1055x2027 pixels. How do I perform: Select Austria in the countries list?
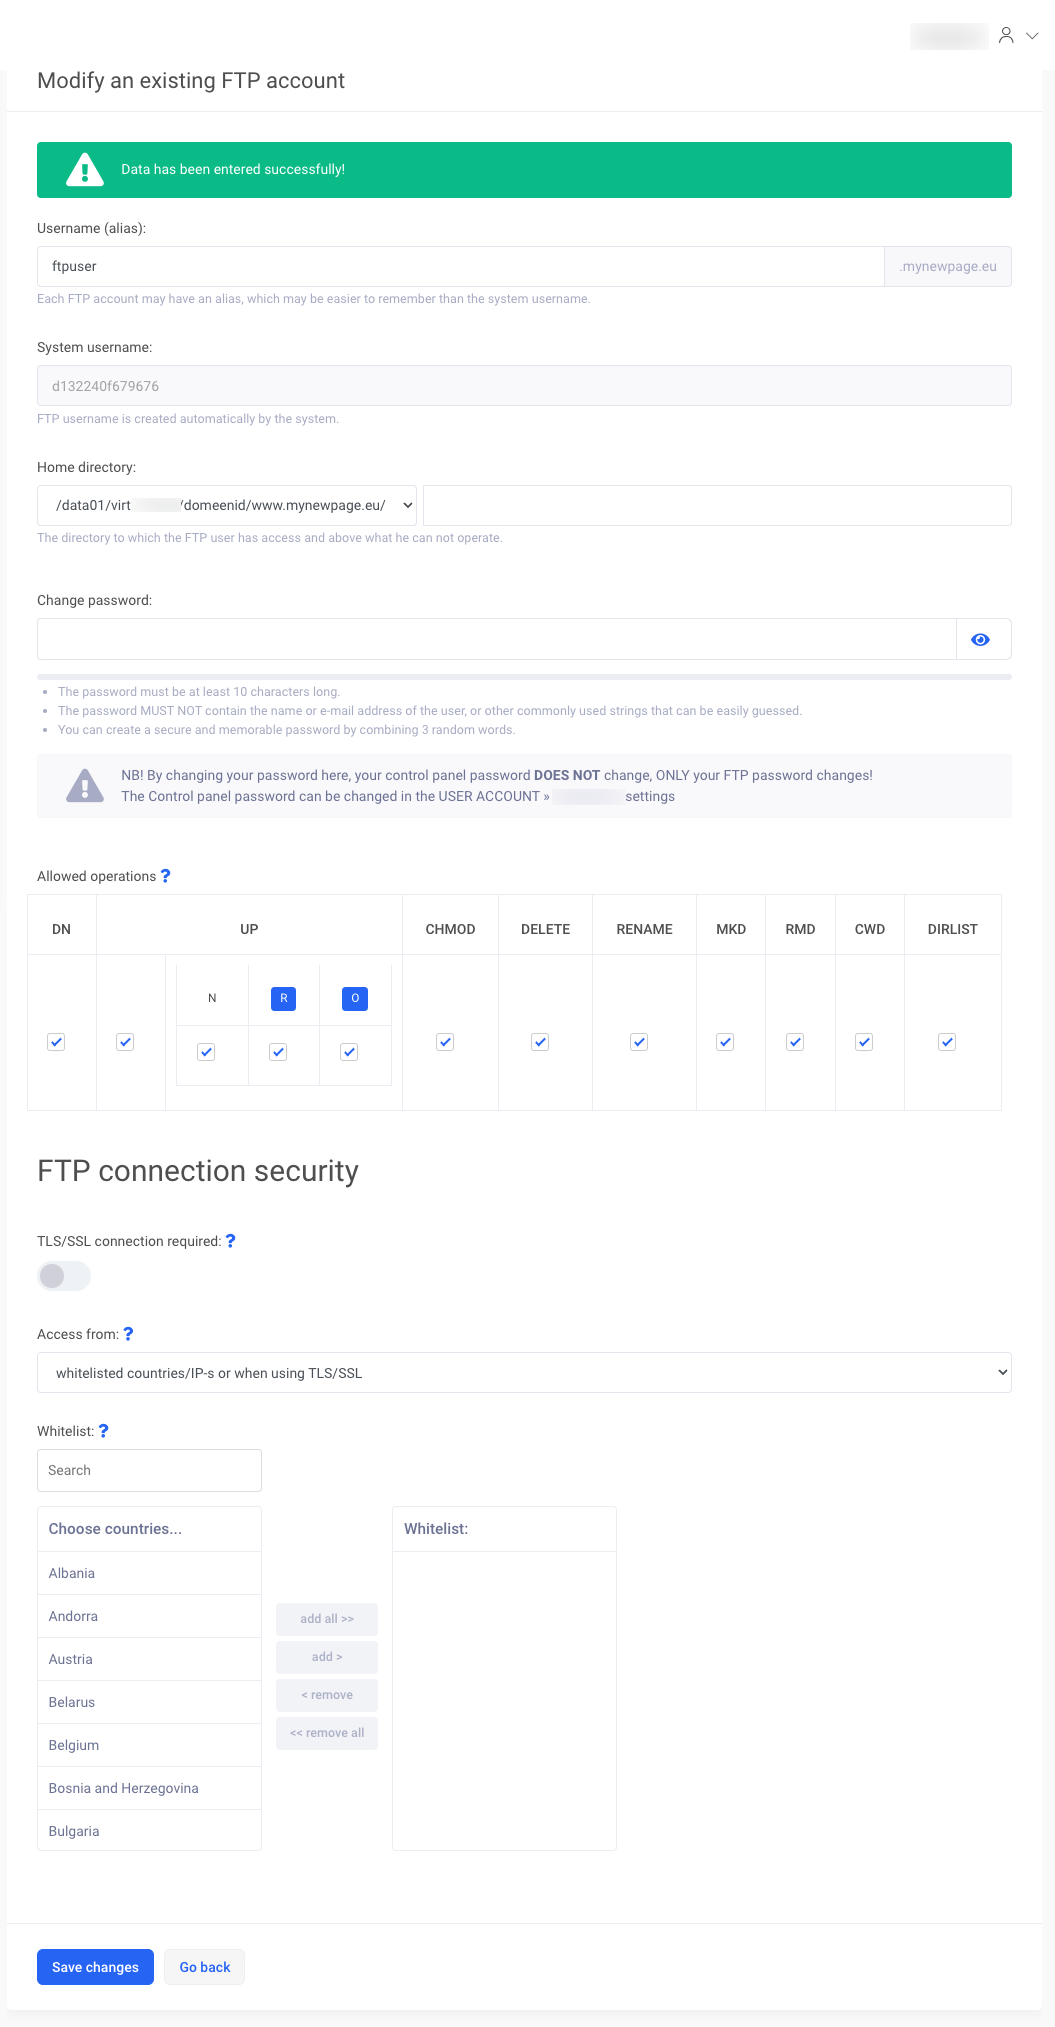[71, 1659]
